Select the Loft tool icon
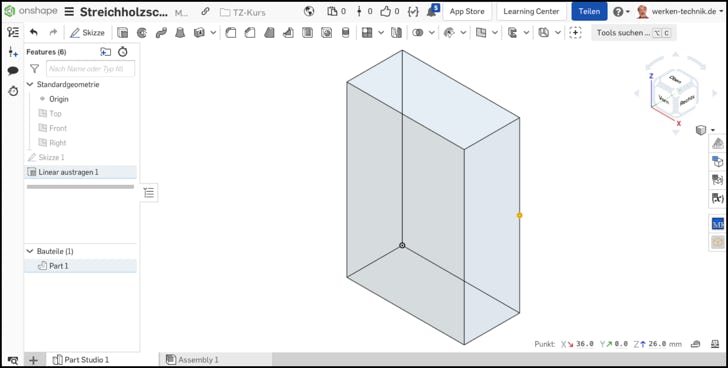 pos(180,32)
